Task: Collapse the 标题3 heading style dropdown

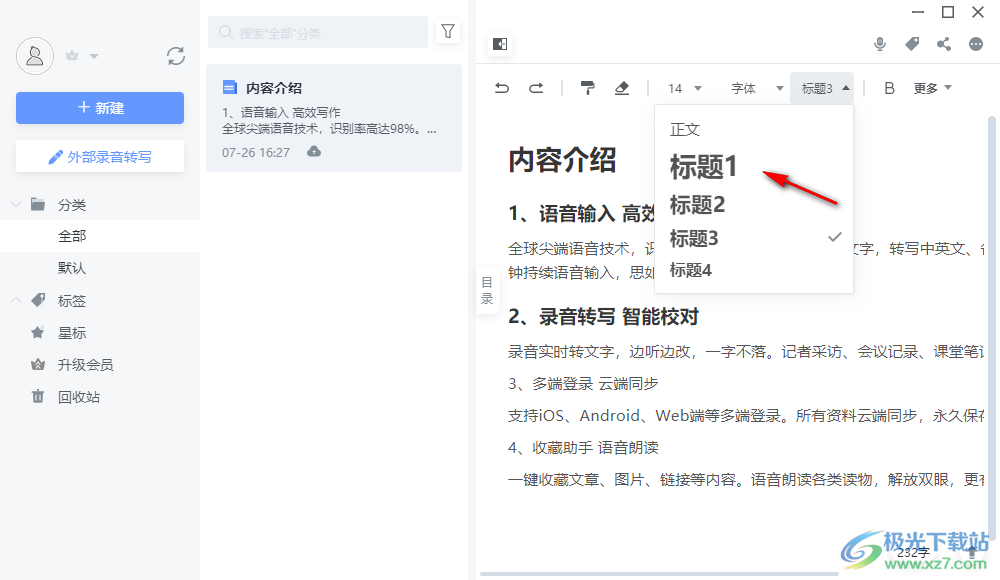Action: 823,88
